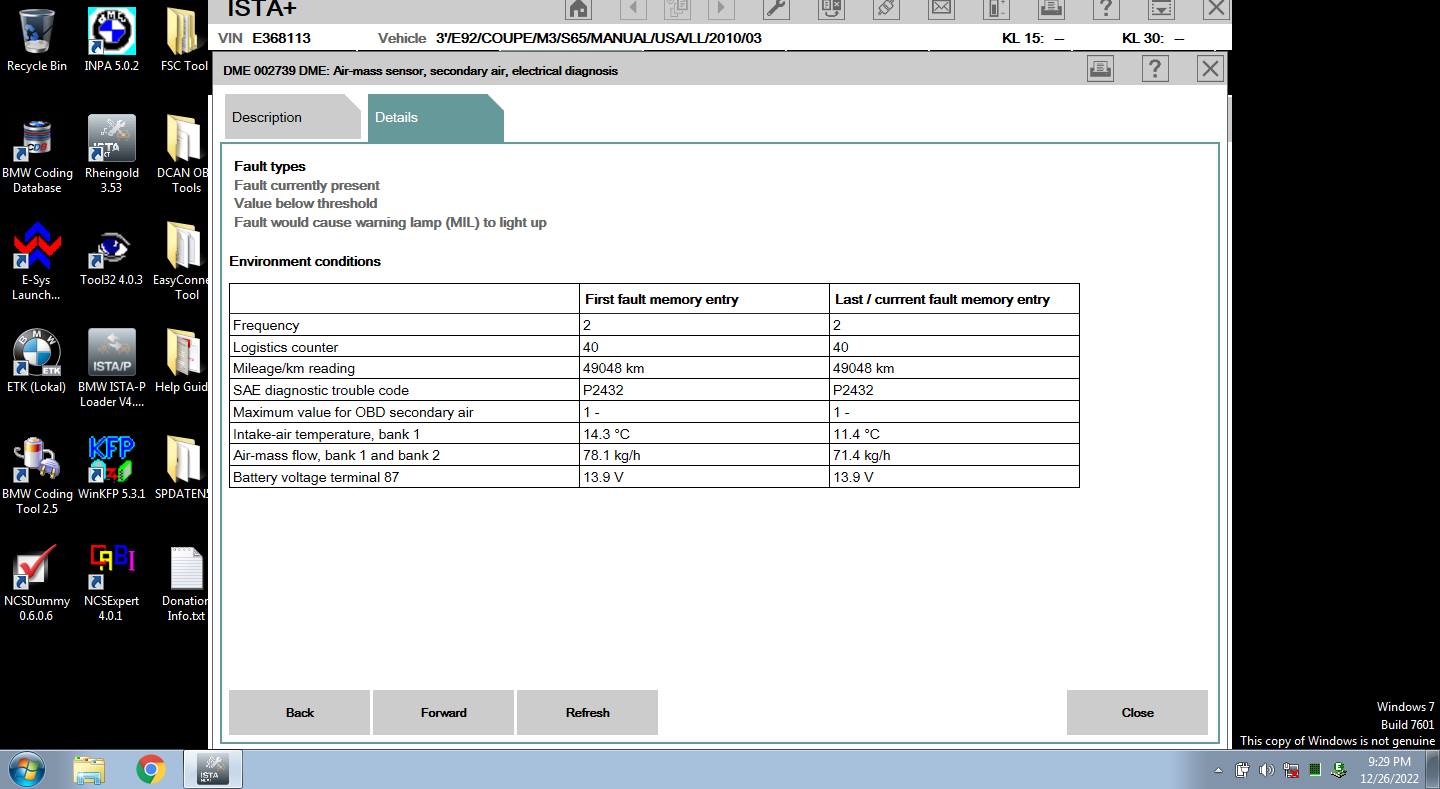Image resolution: width=1440 pixels, height=789 pixels.
Task: Click the vehicle description 3'/E92/COUPE/M3 text
Action: pos(598,38)
